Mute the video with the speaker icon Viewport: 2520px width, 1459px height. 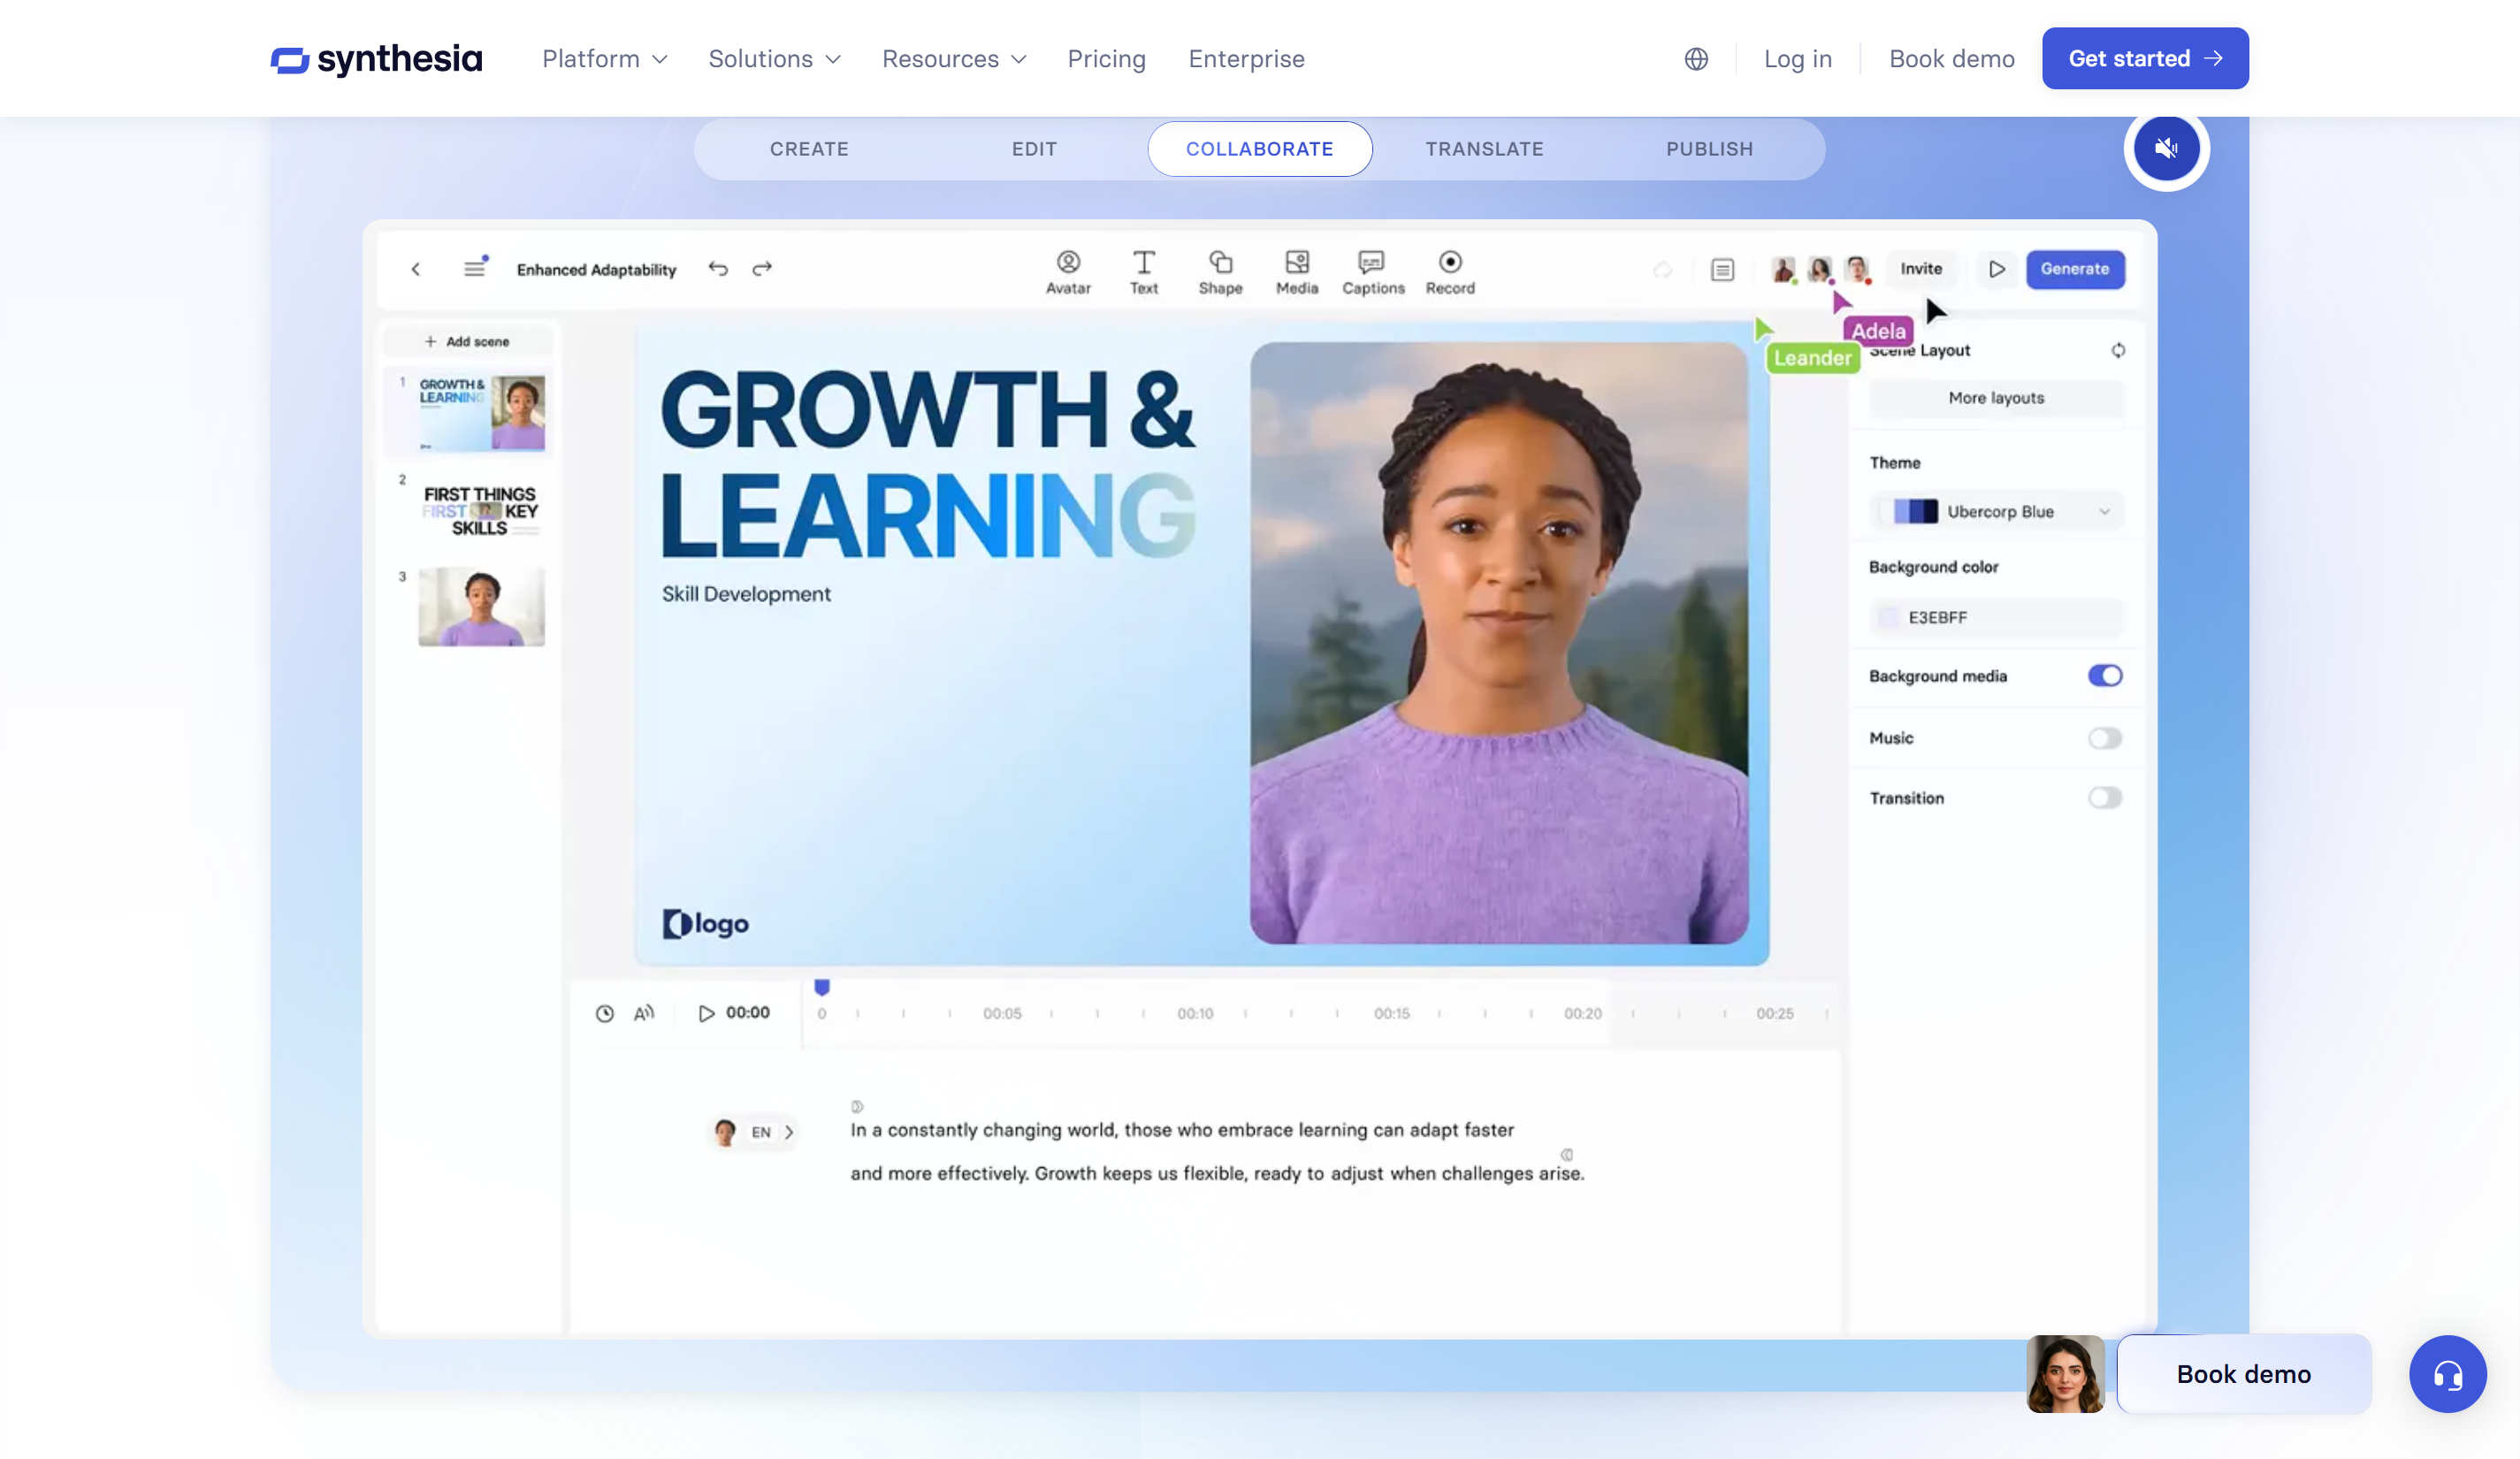(x=2166, y=148)
